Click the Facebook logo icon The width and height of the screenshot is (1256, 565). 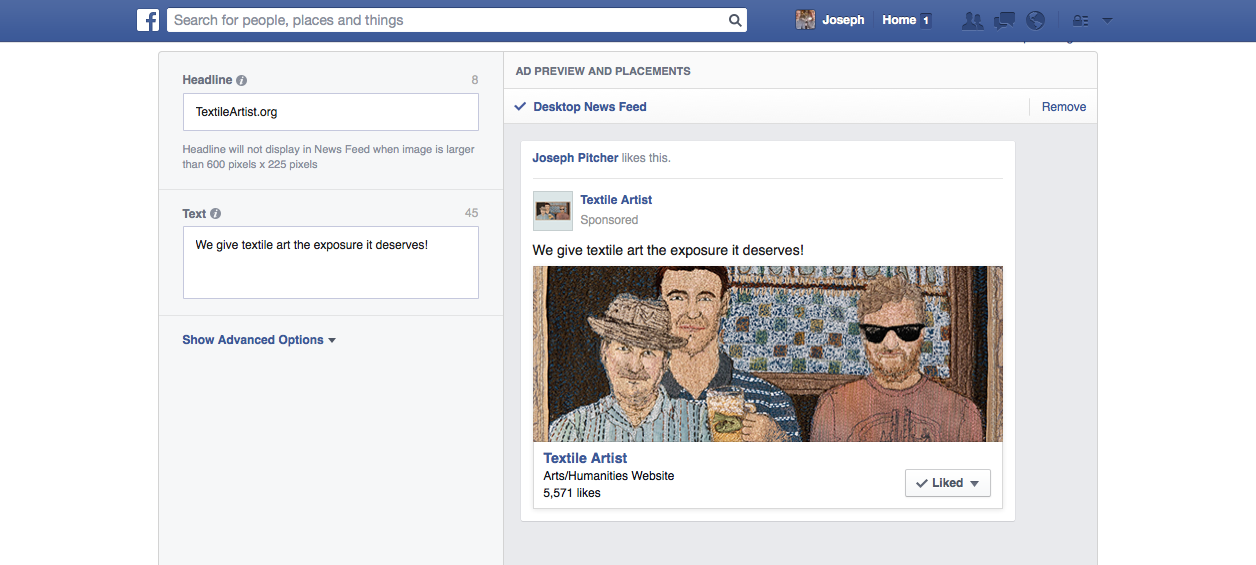pyautogui.click(x=148, y=20)
